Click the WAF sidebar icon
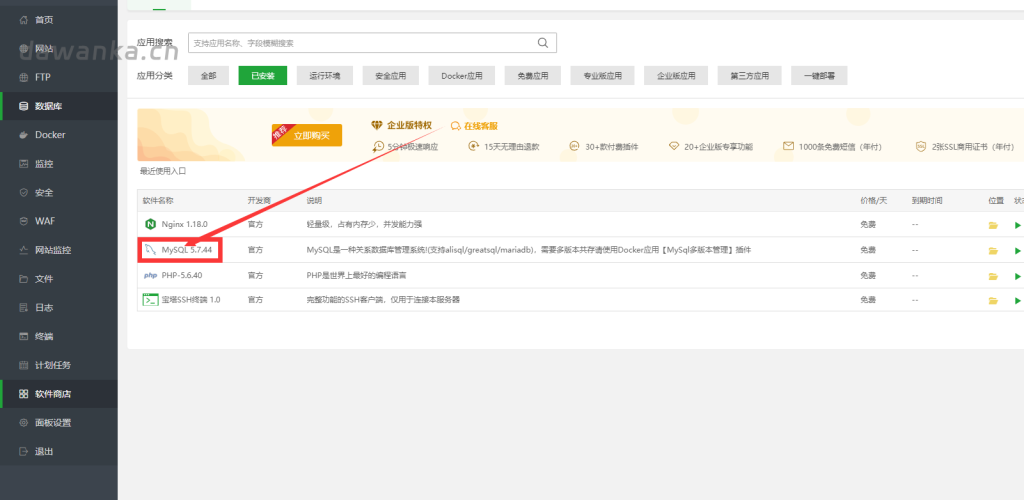The height and width of the screenshot is (500, 1024). [x=24, y=221]
